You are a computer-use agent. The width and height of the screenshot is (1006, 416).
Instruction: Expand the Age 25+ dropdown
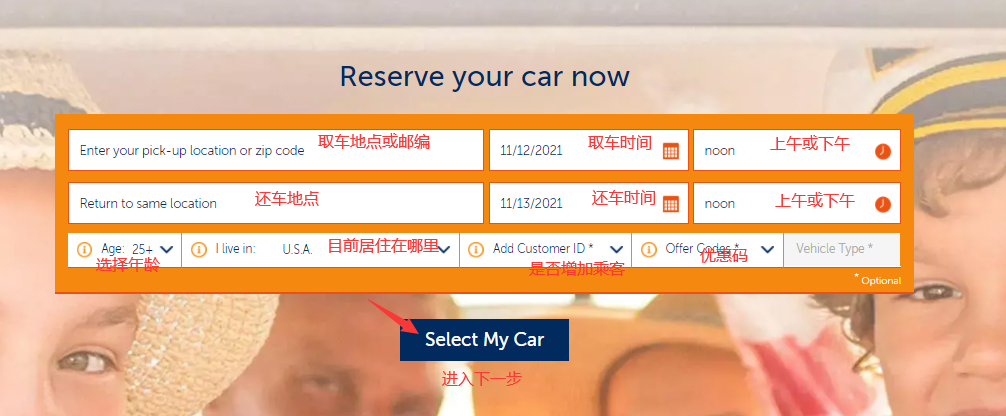125,249
